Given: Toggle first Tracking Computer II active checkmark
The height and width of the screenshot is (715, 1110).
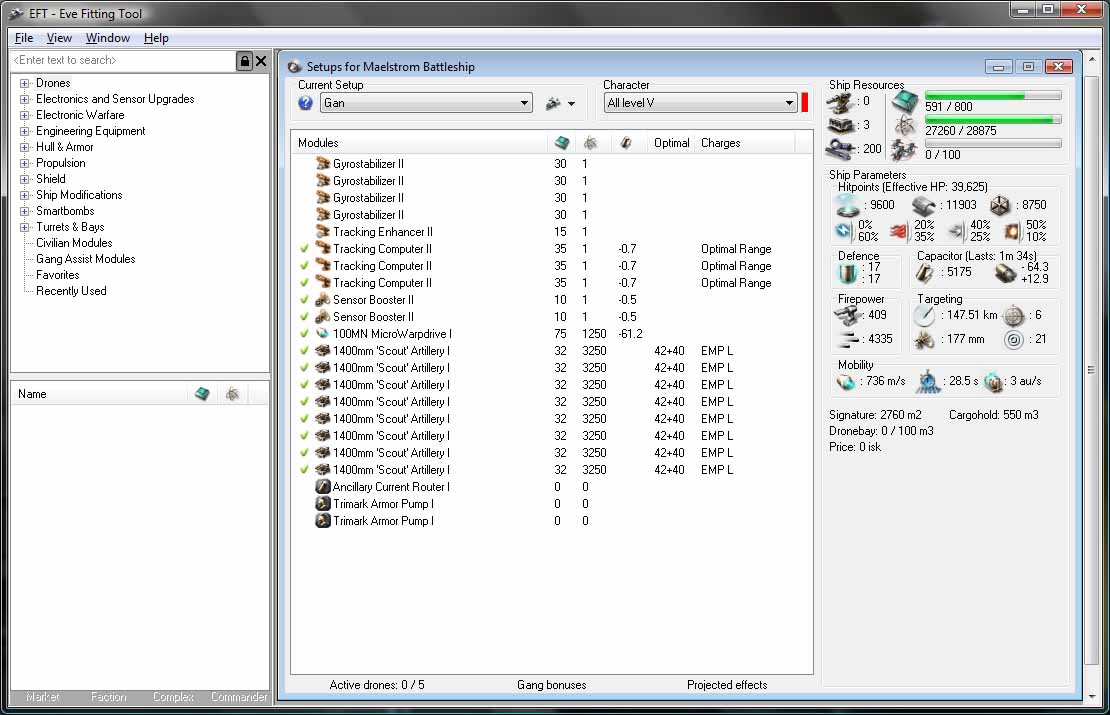Looking at the screenshot, I should 304,248.
